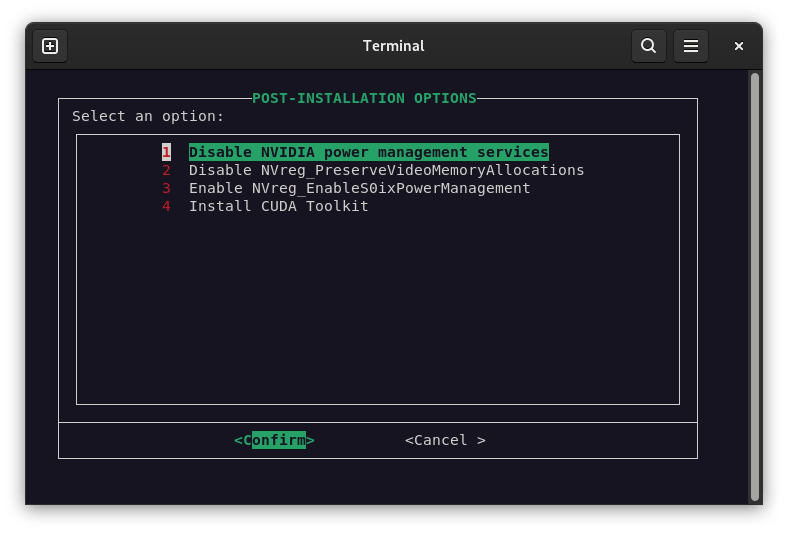Open the hamburger main menu
The height and width of the screenshot is (533, 788).
tap(690, 46)
